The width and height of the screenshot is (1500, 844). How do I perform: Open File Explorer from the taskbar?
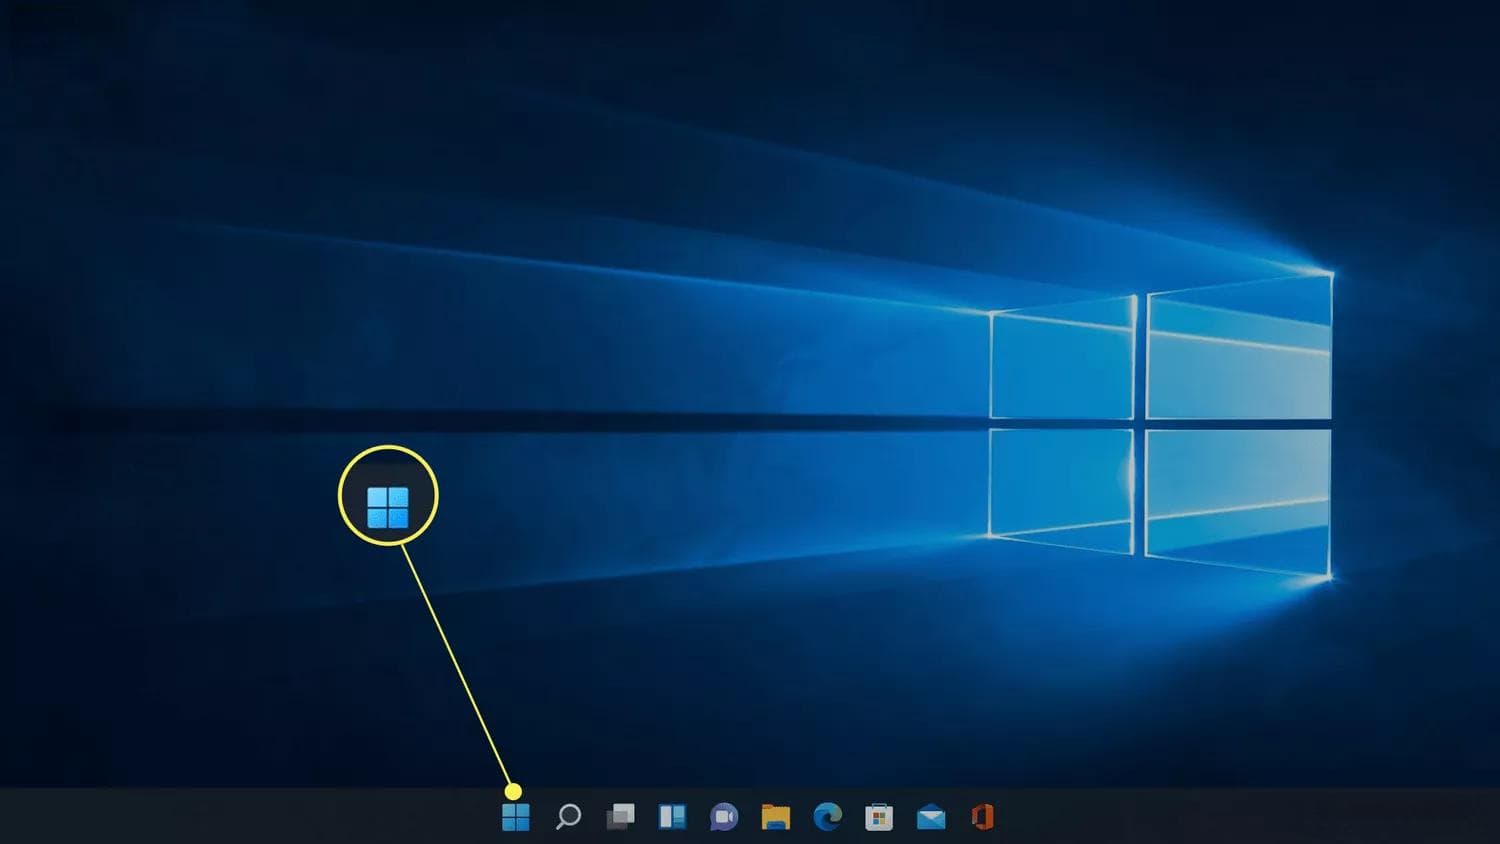[776, 817]
